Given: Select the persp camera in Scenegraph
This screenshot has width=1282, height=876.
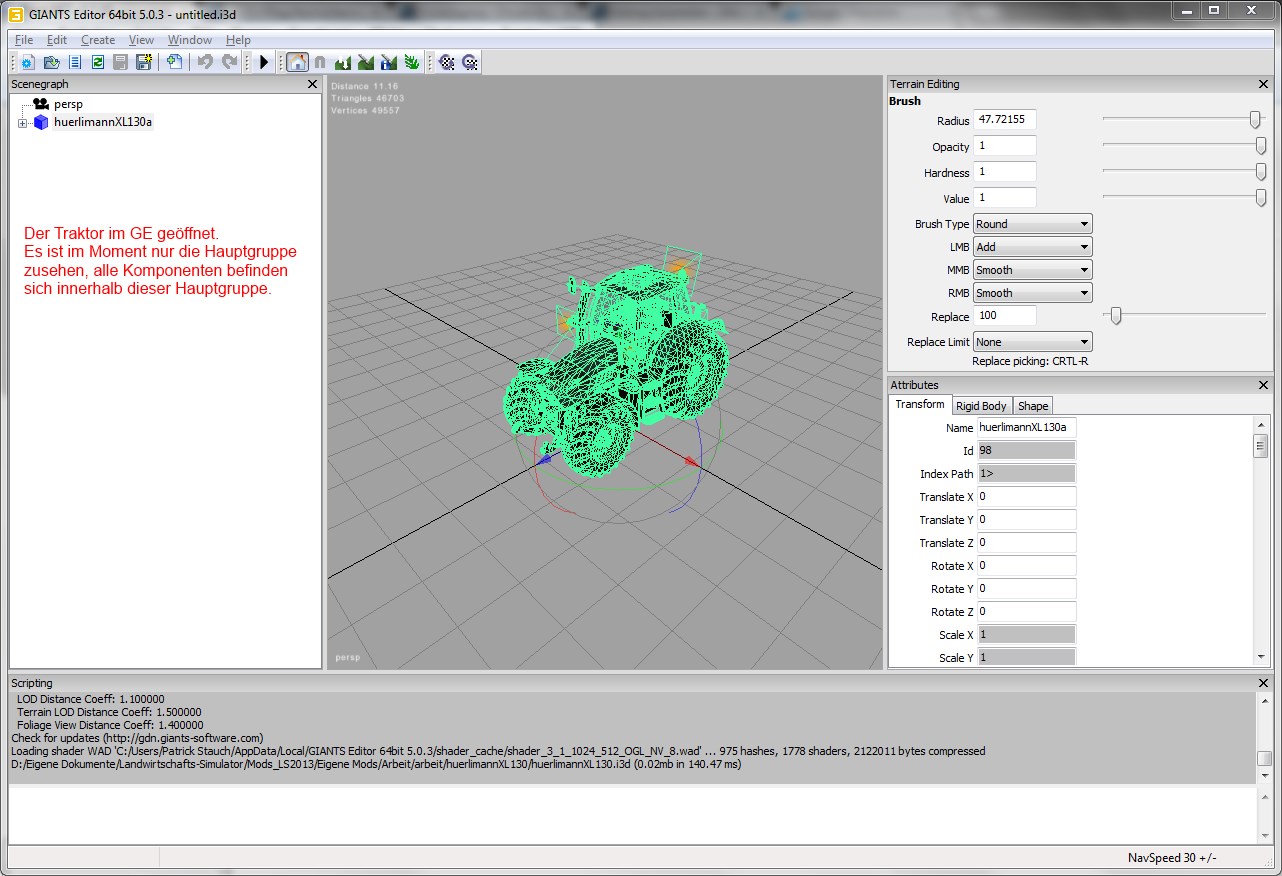Looking at the screenshot, I should (x=68, y=104).
